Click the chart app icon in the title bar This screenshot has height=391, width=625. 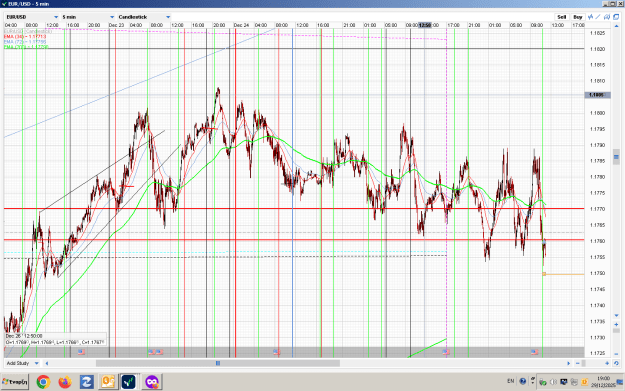point(4,4)
